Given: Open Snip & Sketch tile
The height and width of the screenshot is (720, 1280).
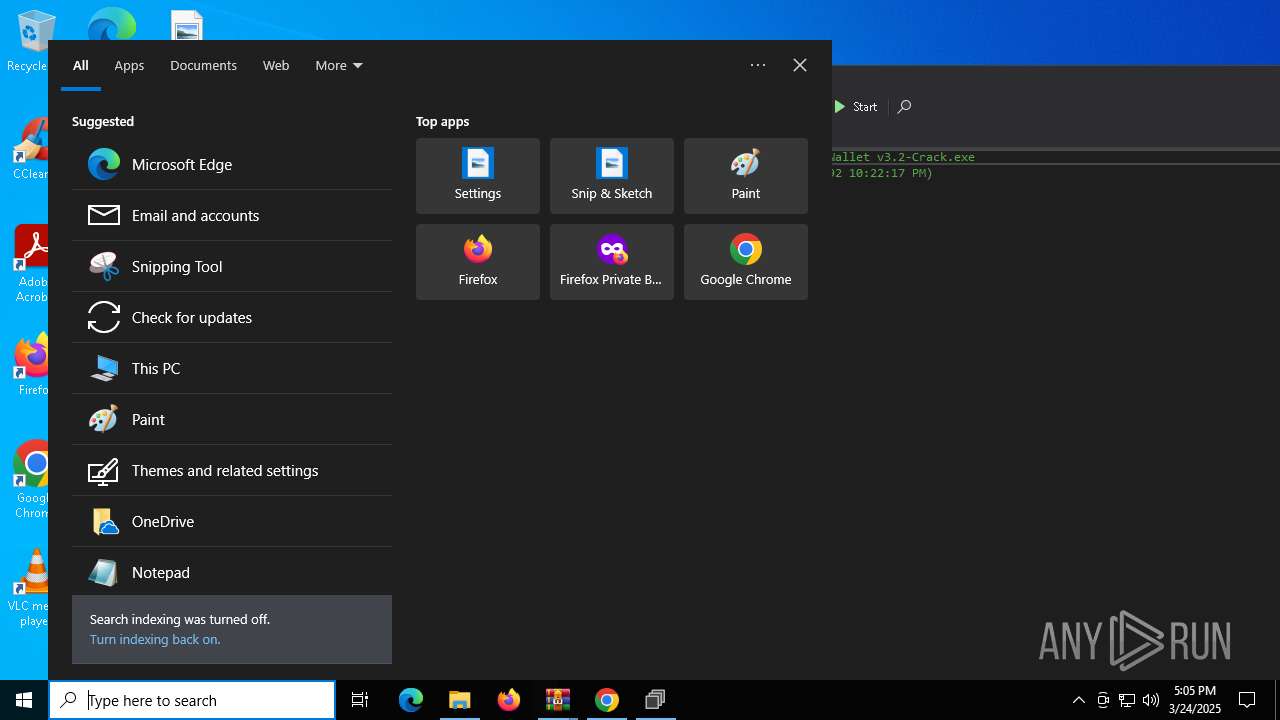Looking at the screenshot, I should [x=612, y=176].
